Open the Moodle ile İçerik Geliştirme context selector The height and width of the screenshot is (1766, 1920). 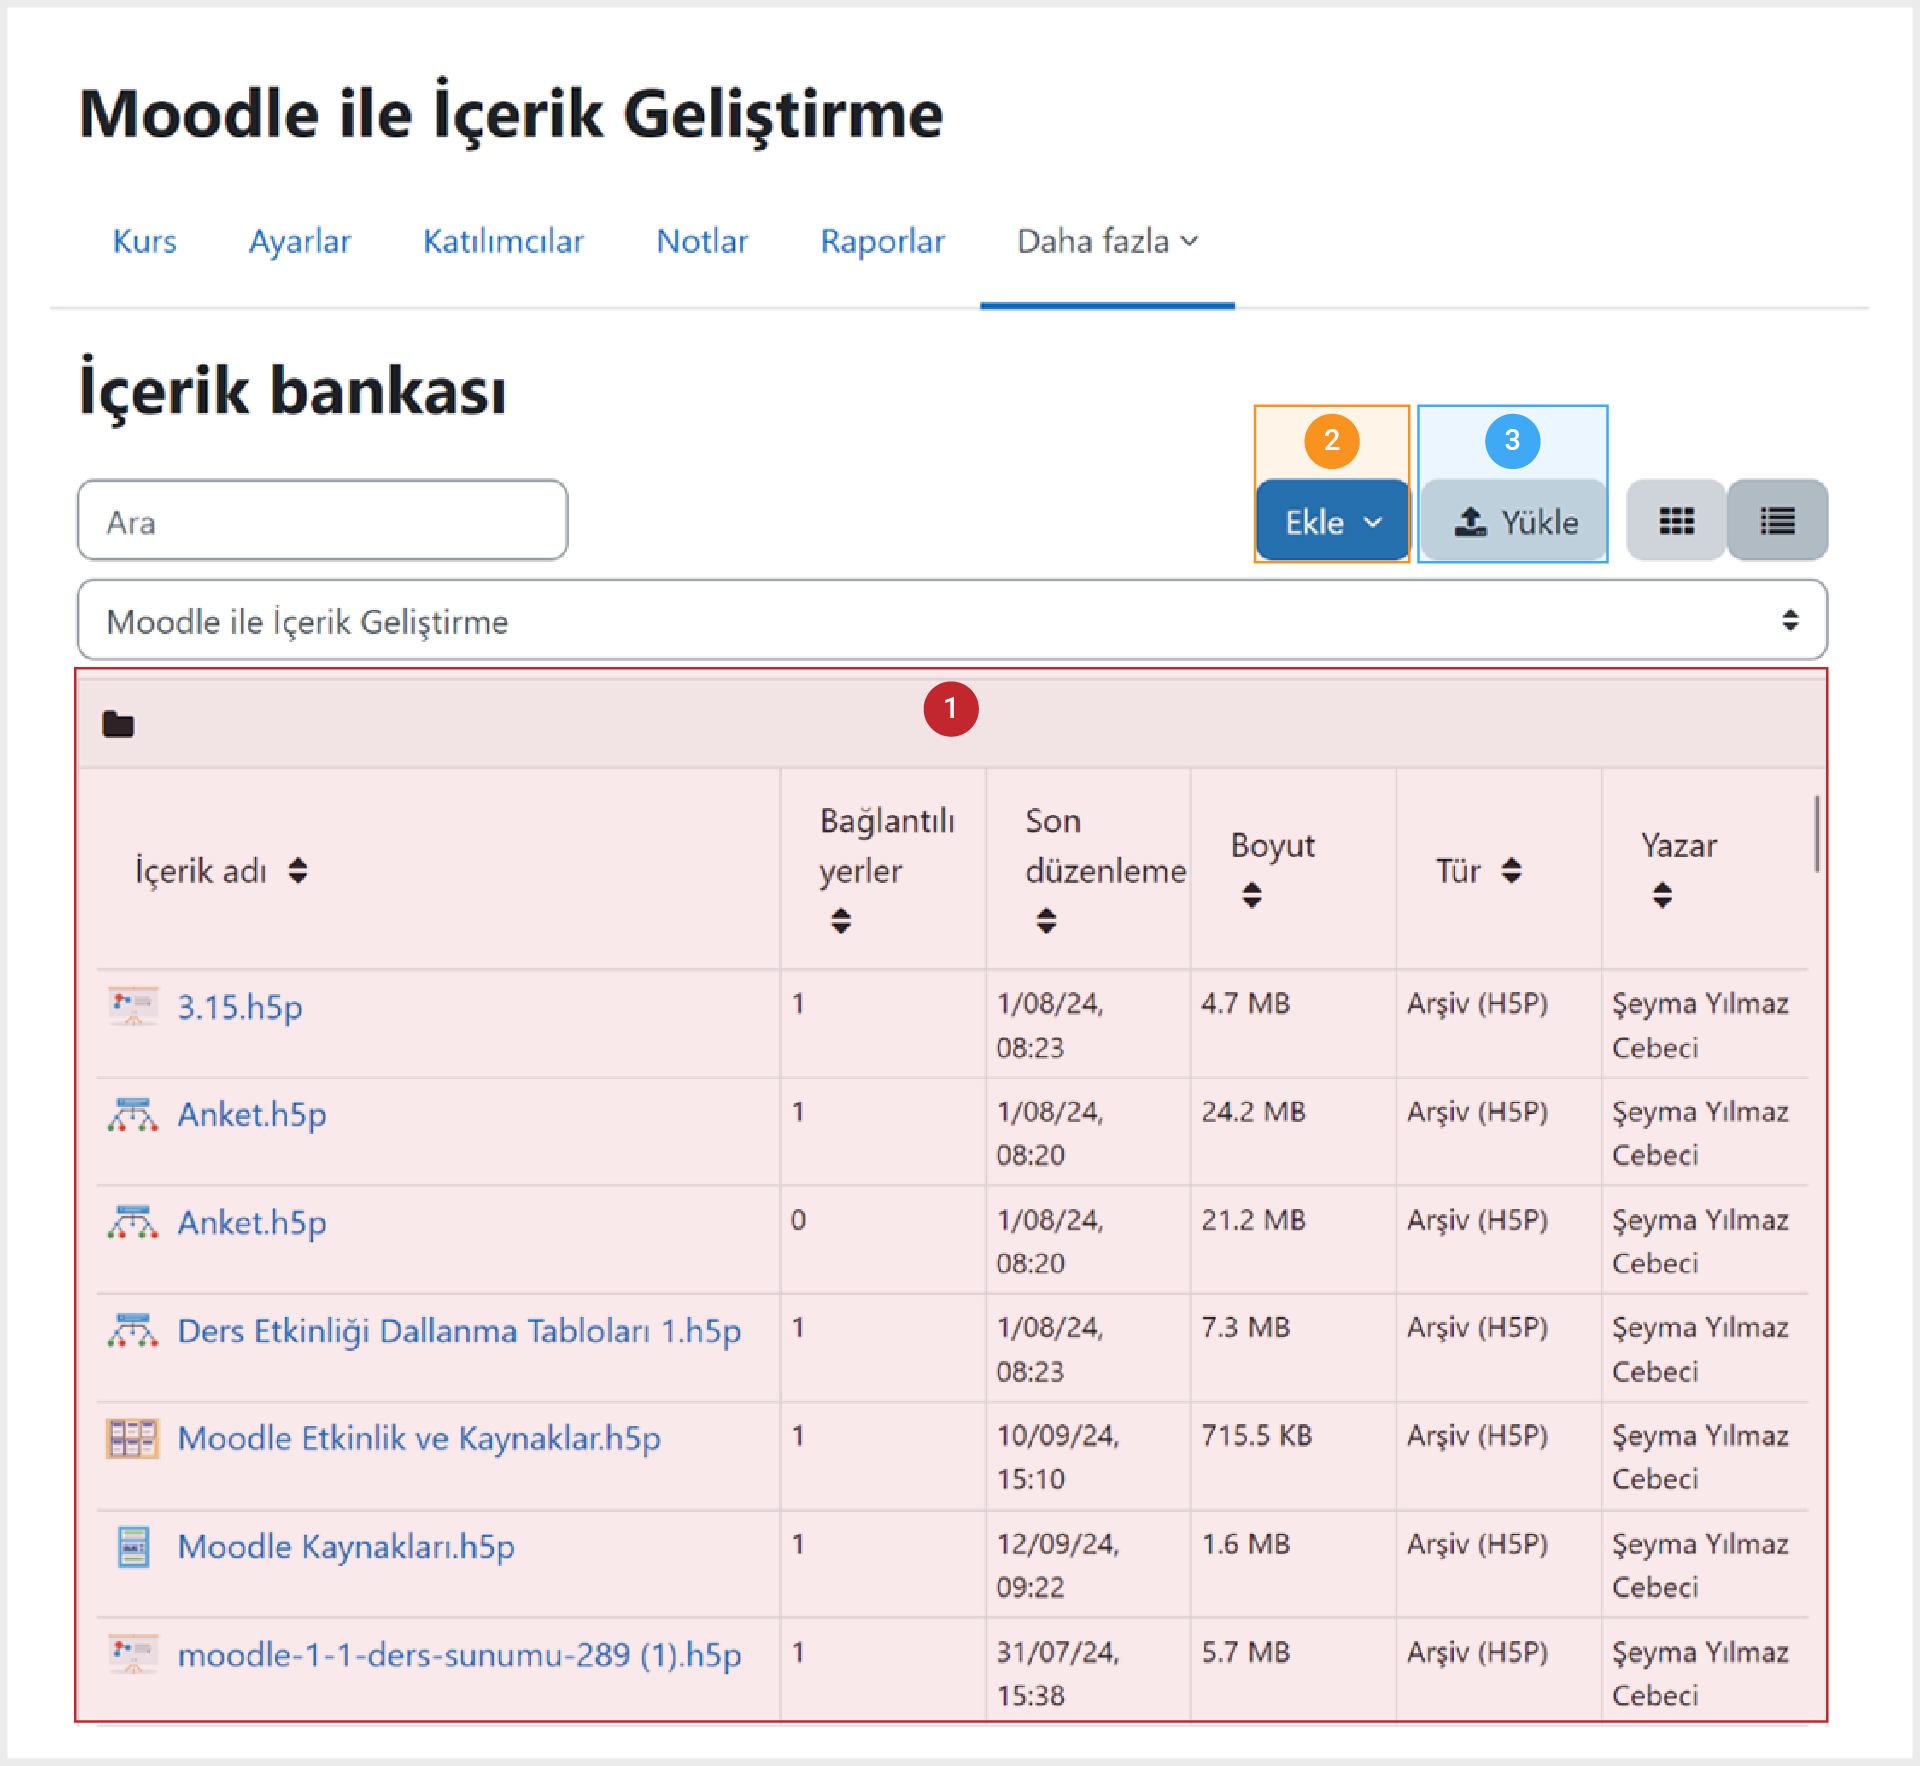tap(952, 620)
